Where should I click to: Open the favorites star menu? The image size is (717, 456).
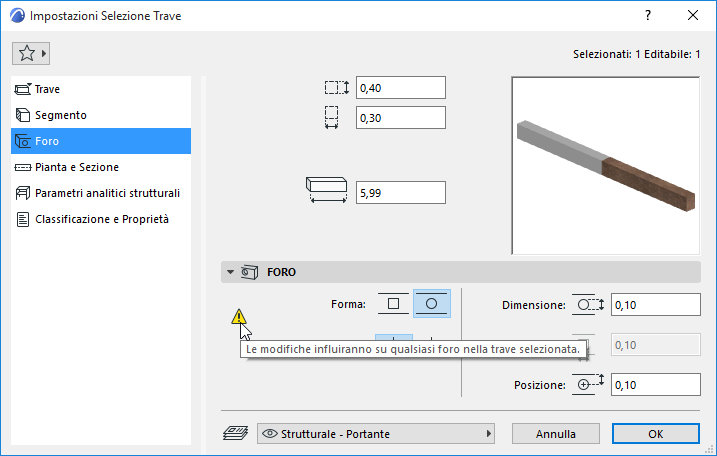[x=30, y=53]
